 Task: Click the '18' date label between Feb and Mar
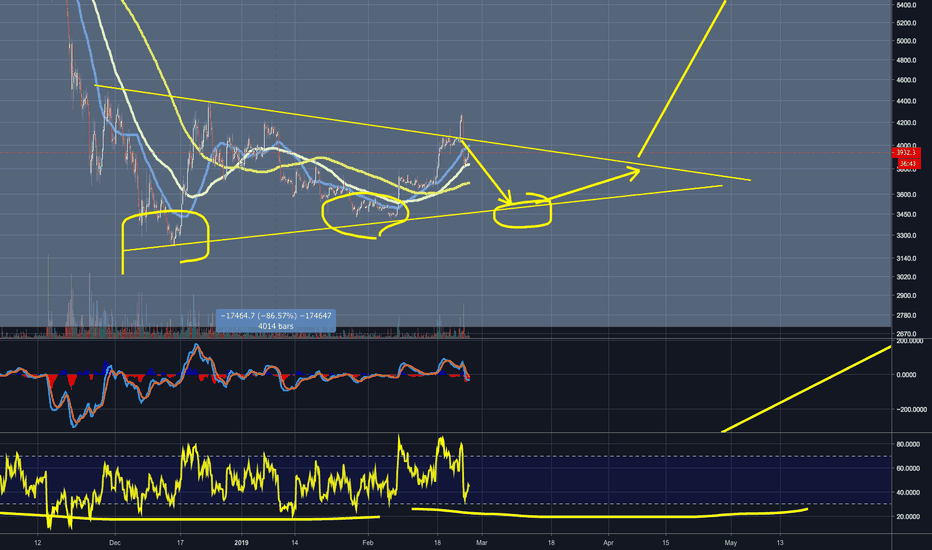click(x=437, y=543)
